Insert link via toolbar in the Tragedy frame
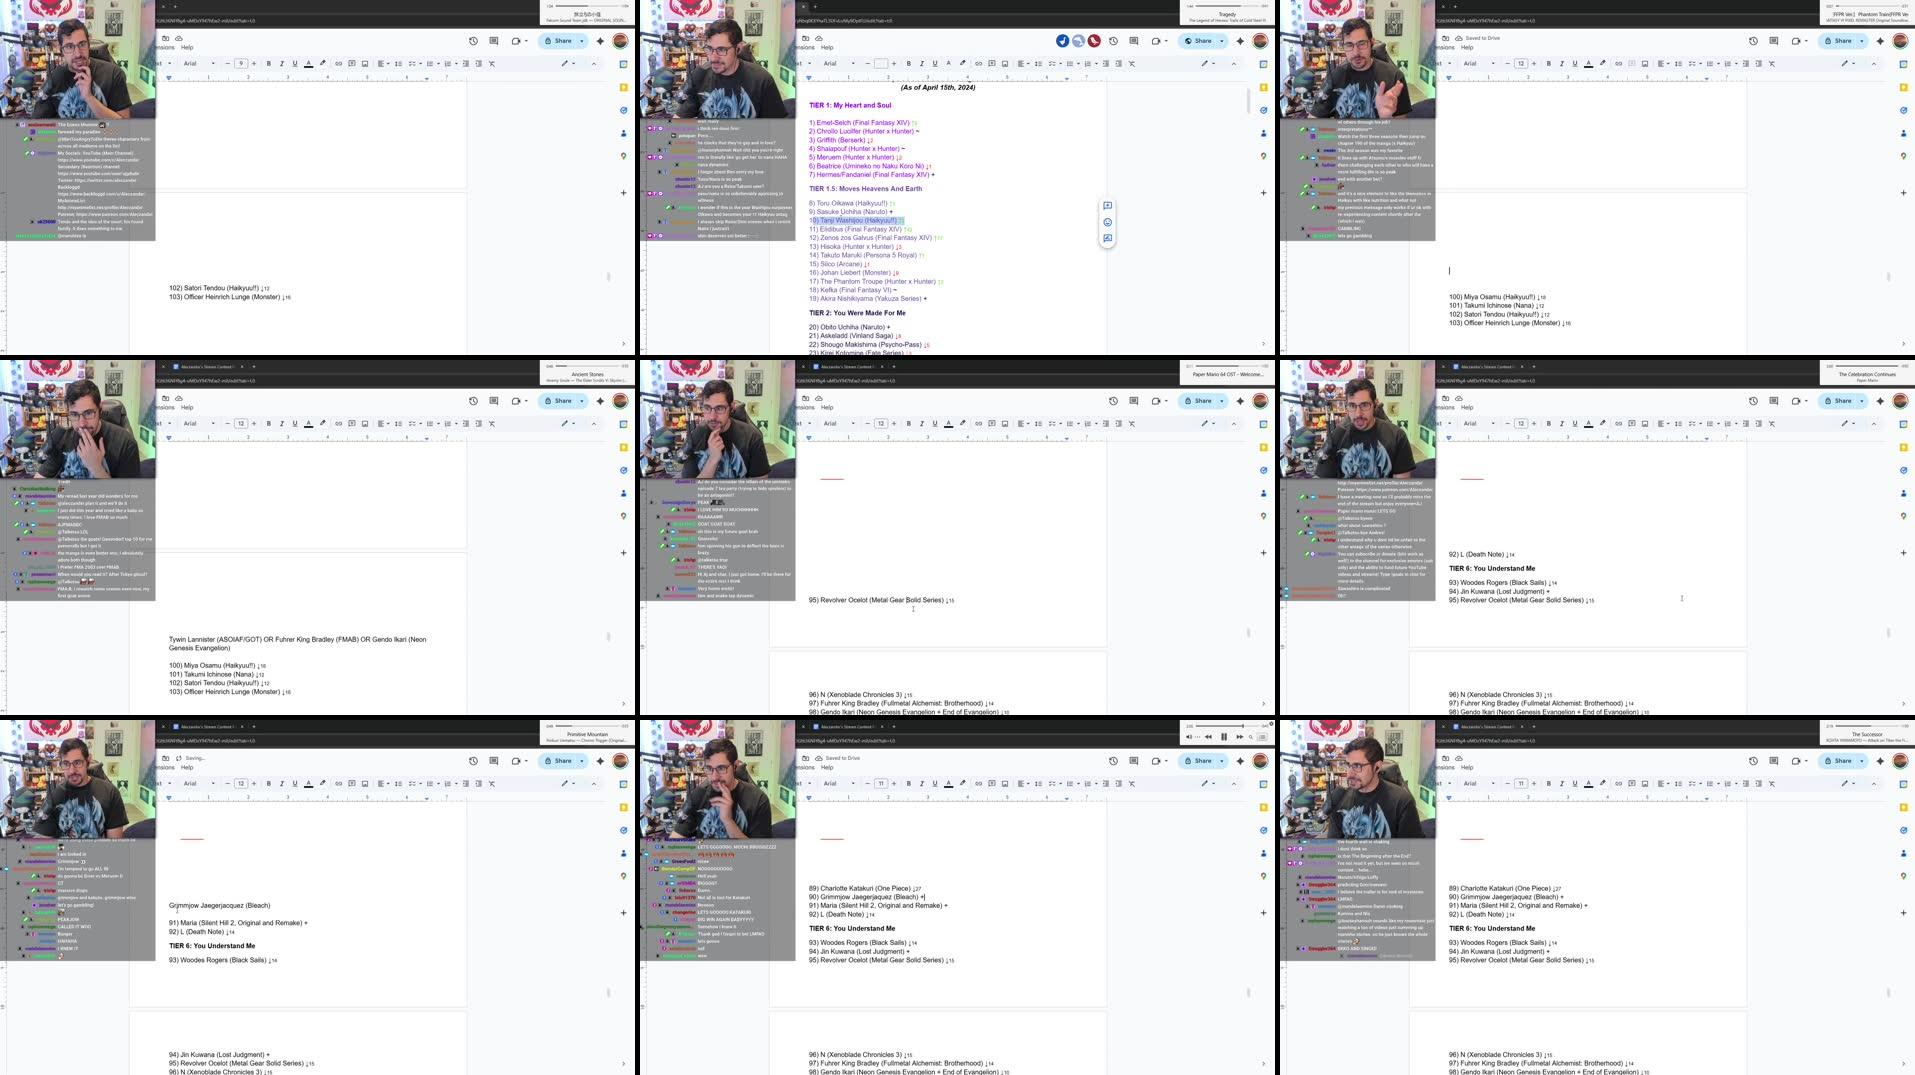The height and width of the screenshot is (1075, 1915). coord(978,64)
